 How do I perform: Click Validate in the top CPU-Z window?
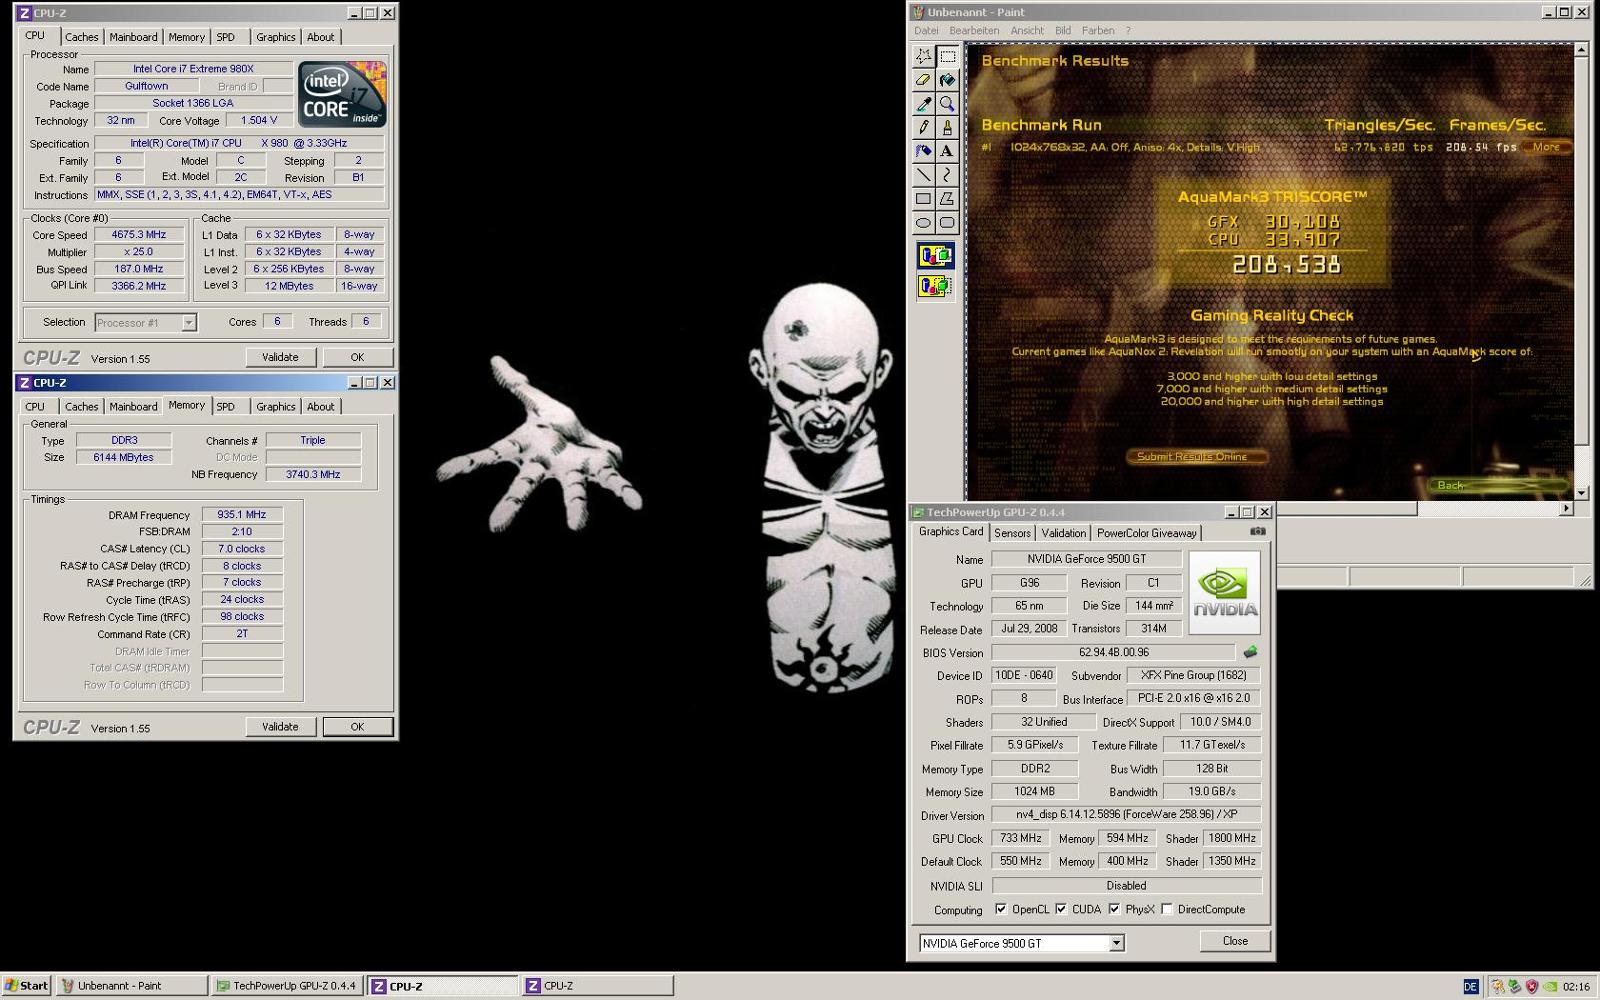[x=280, y=357]
